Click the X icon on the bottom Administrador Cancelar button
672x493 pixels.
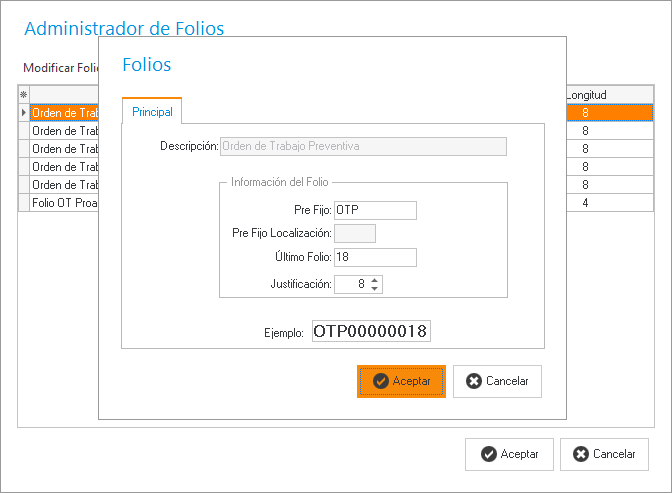pyautogui.click(x=581, y=454)
